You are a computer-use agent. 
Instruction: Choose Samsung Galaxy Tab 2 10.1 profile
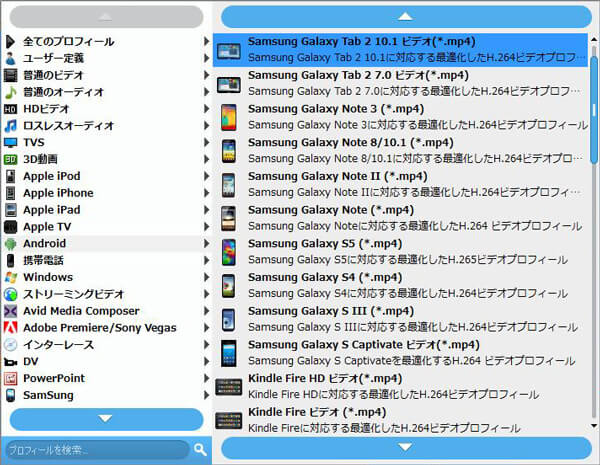tap(400, 50)
